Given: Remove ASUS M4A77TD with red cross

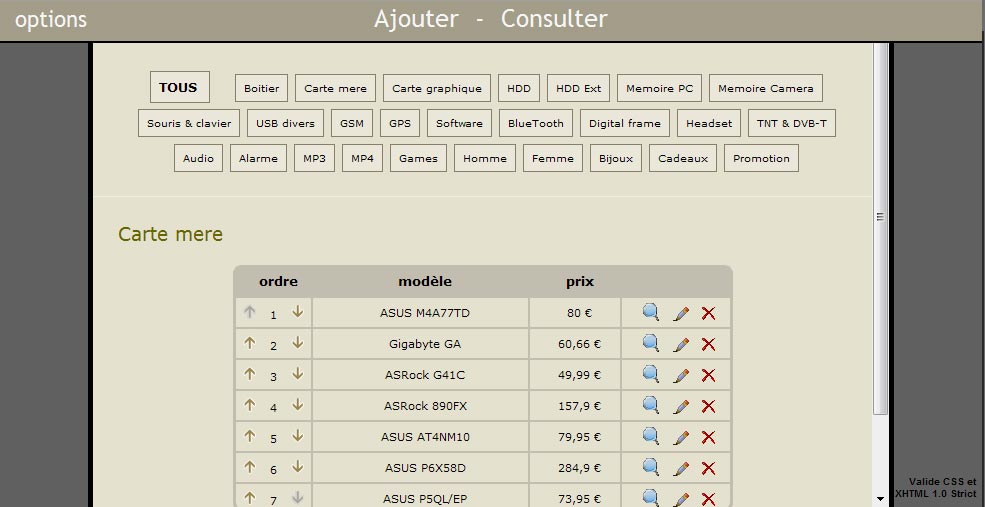Looking at the screenshot, I should coord(709,313).
